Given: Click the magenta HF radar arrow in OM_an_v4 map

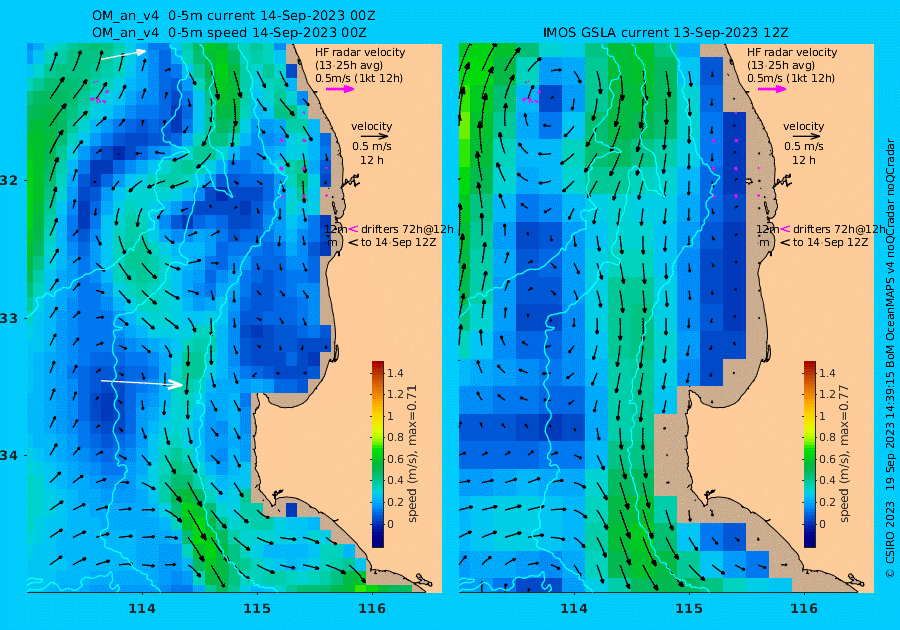Looking at the screenshot, I should tap(340, 89).
